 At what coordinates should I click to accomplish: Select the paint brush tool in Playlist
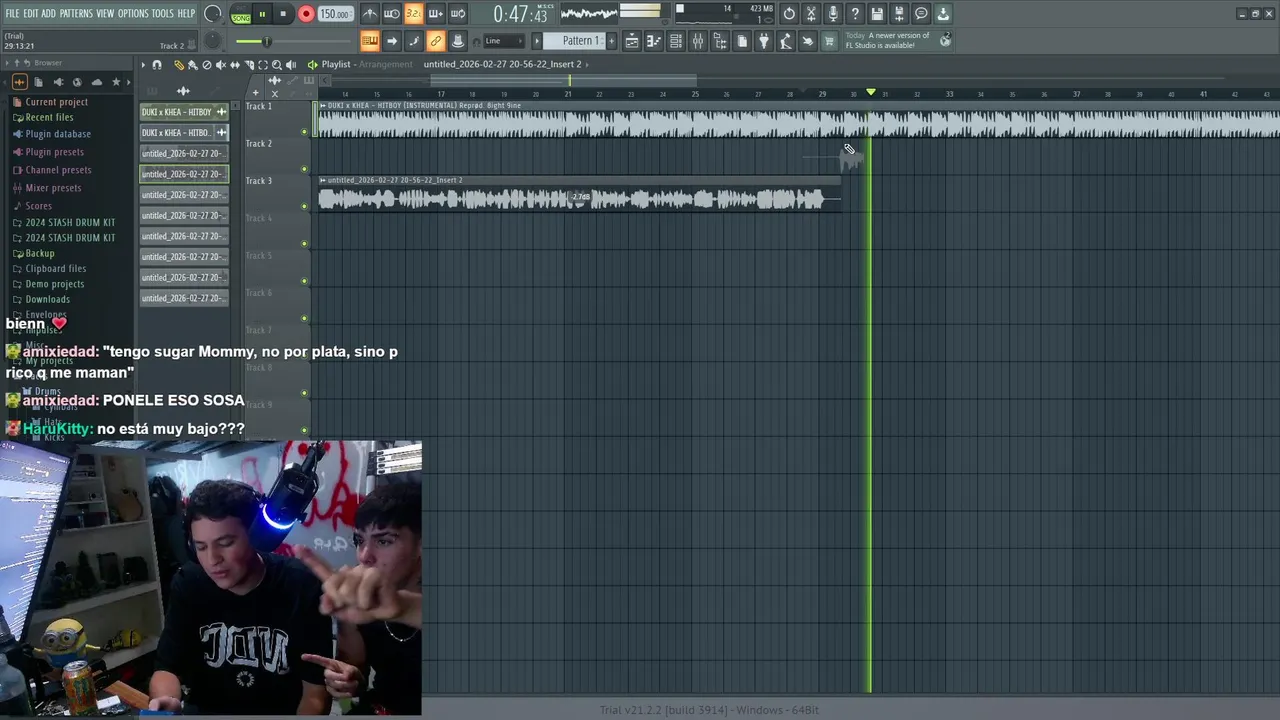192,65
